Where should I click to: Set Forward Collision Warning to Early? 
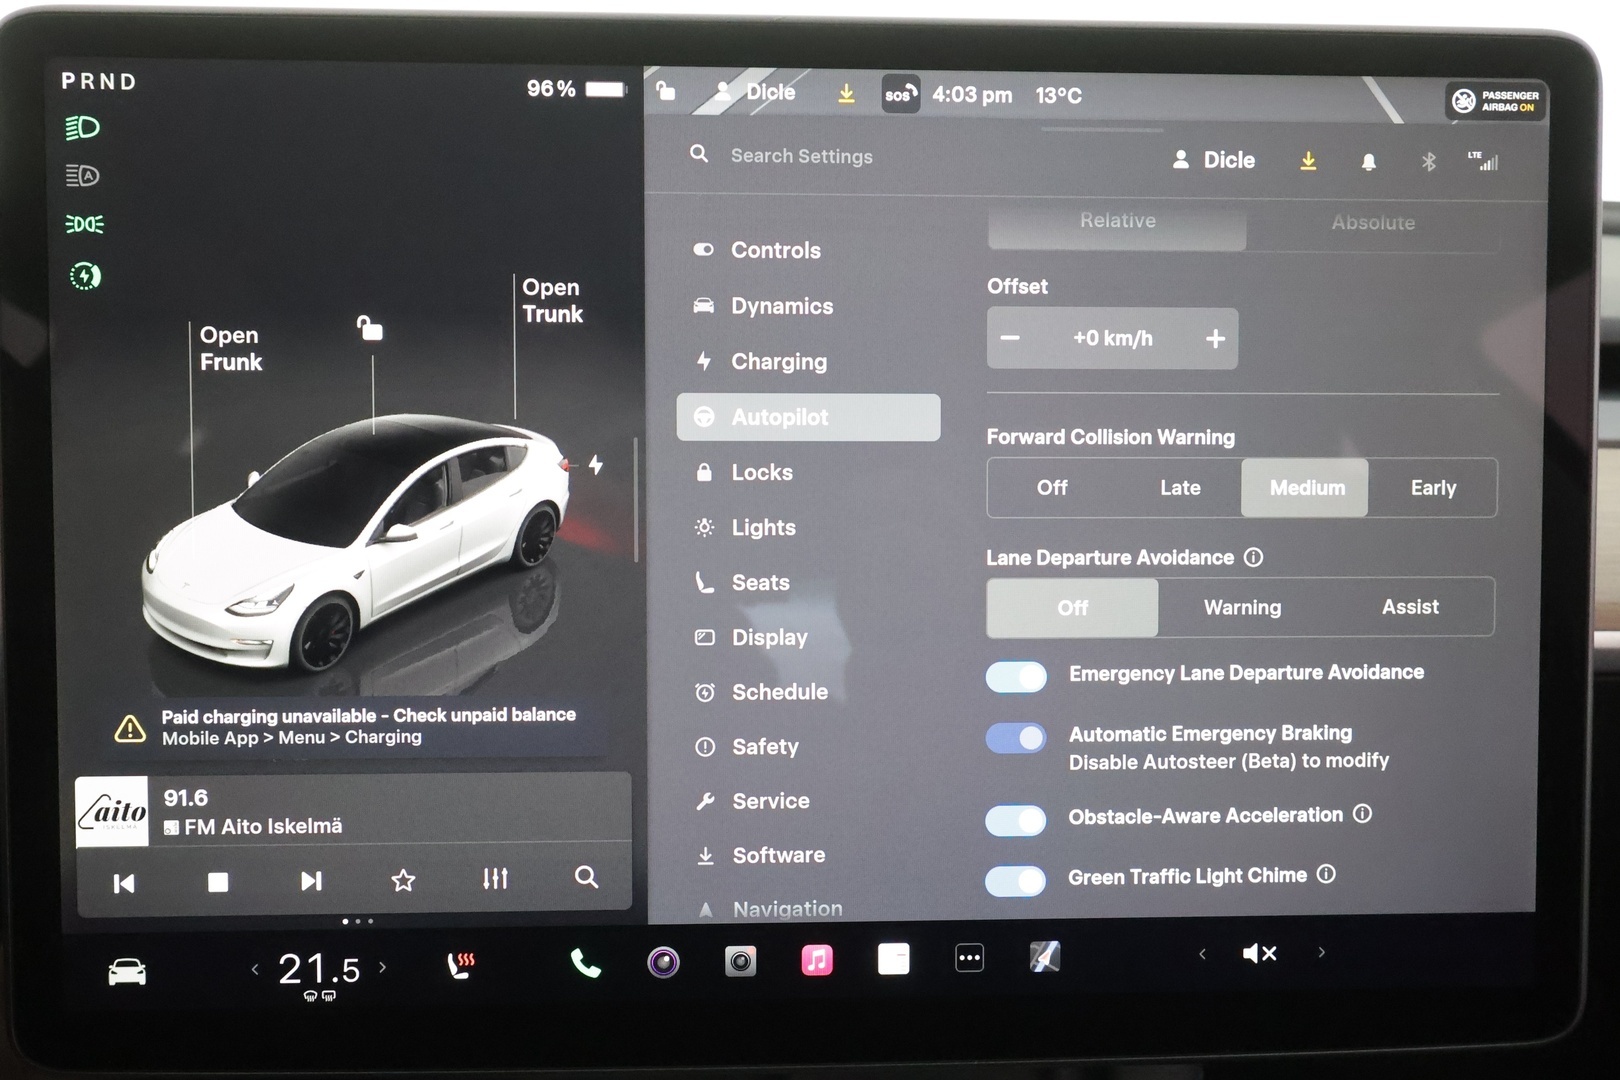click(x=1433, y=488)
